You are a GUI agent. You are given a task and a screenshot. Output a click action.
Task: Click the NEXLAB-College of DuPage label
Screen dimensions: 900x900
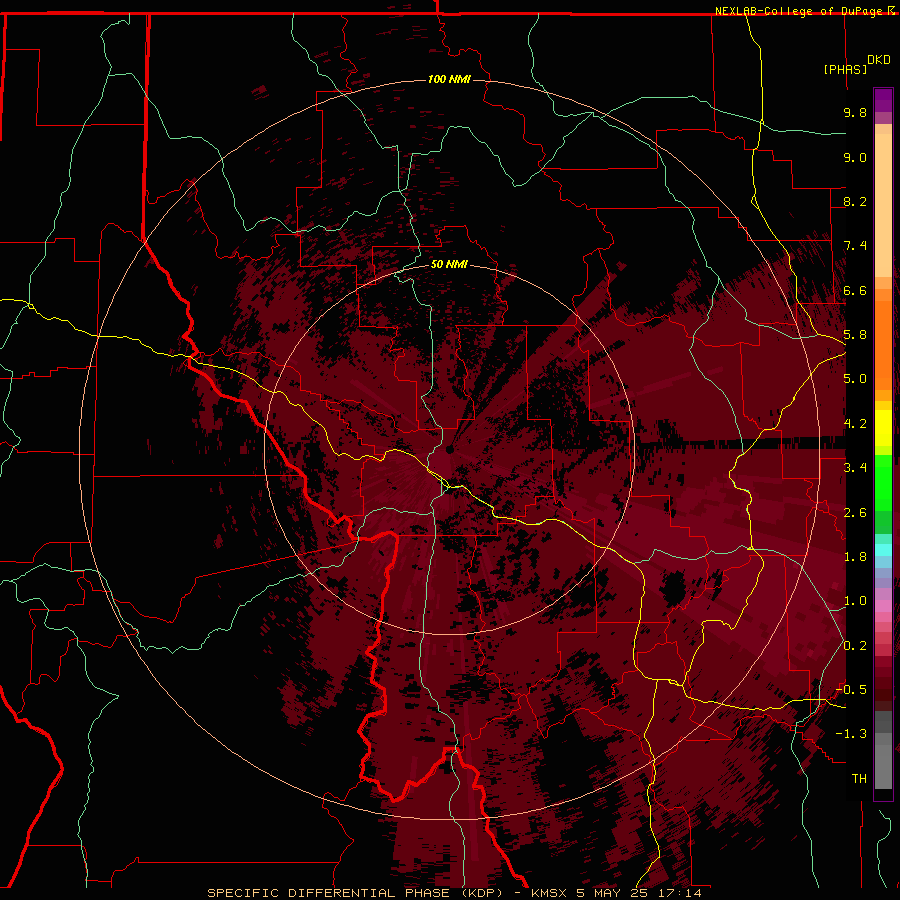(799, 11)
